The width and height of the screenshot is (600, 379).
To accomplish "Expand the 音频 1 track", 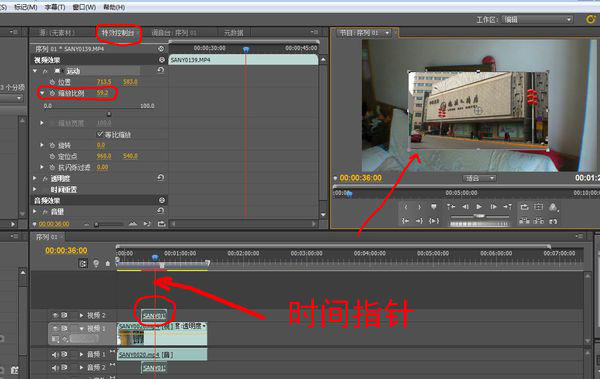I will [x=82, y=354].
